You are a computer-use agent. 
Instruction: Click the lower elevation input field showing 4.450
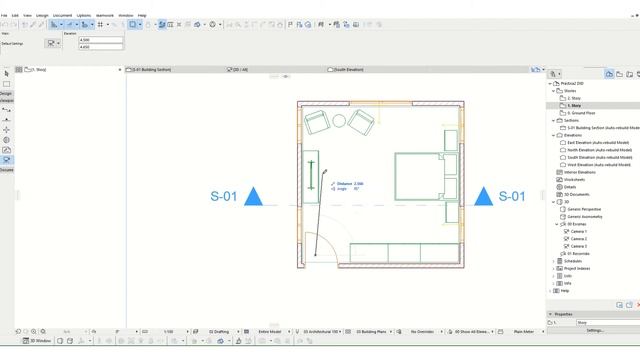click(x=100, y=47)
